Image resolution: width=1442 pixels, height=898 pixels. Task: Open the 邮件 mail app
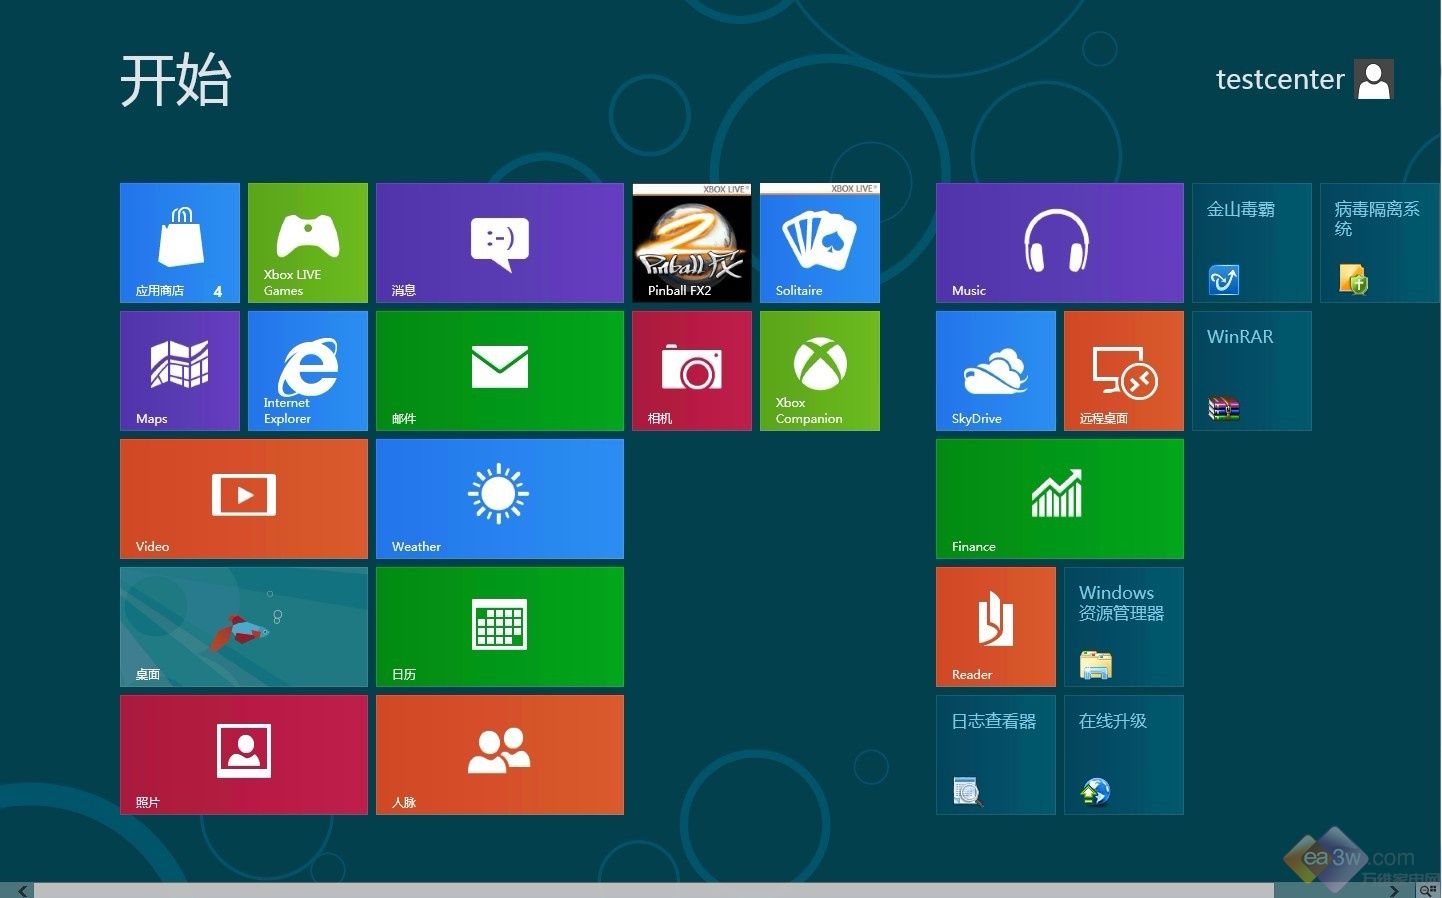click(x=499, y=370)
